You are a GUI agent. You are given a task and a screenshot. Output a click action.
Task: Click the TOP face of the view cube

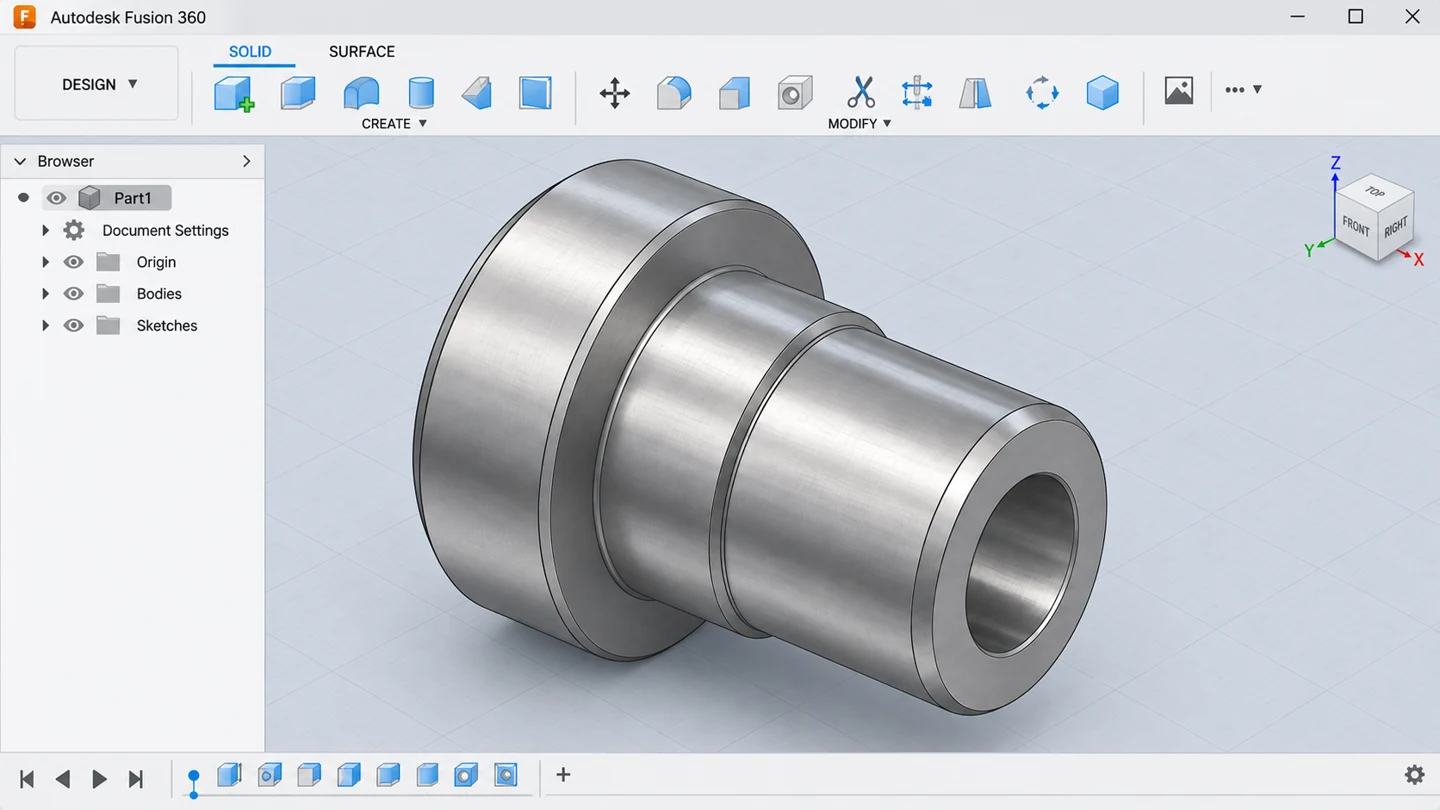(1375, 192)
